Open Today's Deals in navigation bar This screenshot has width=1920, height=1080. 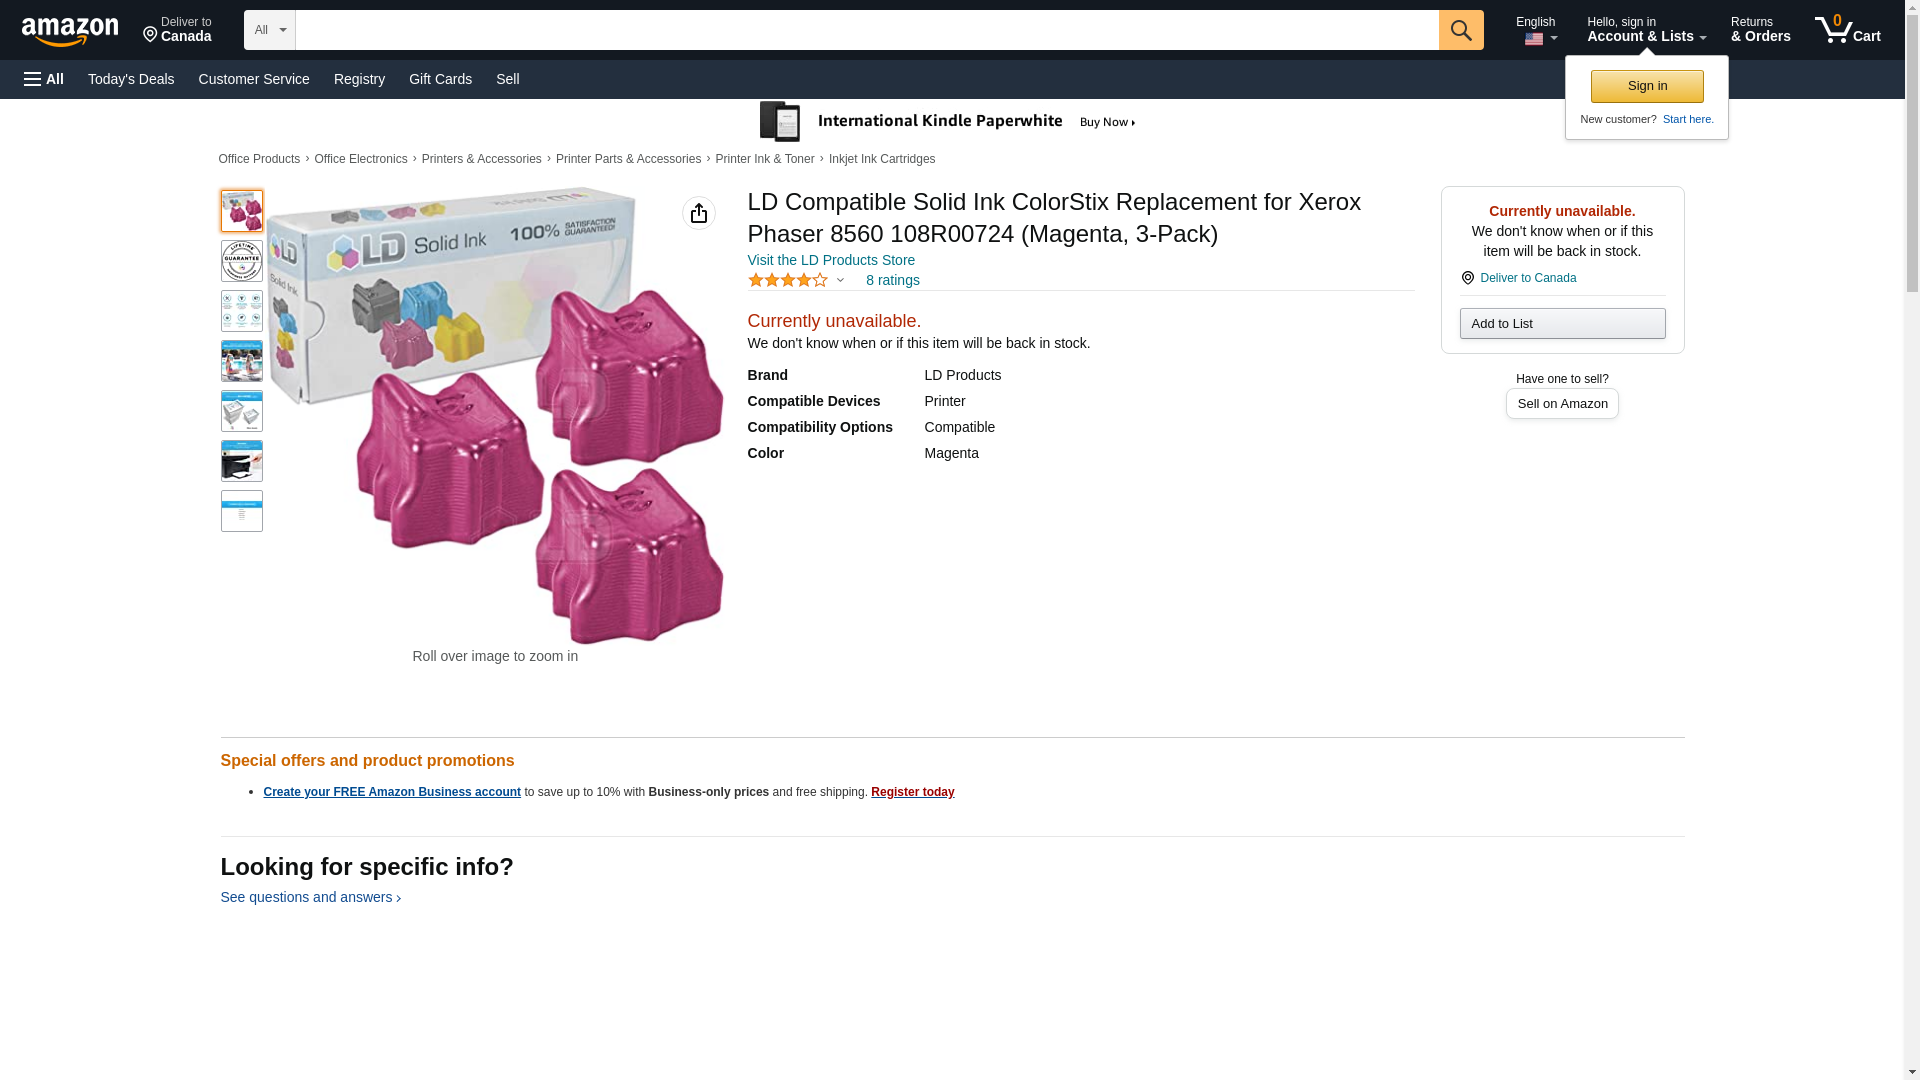coord(131,79)
